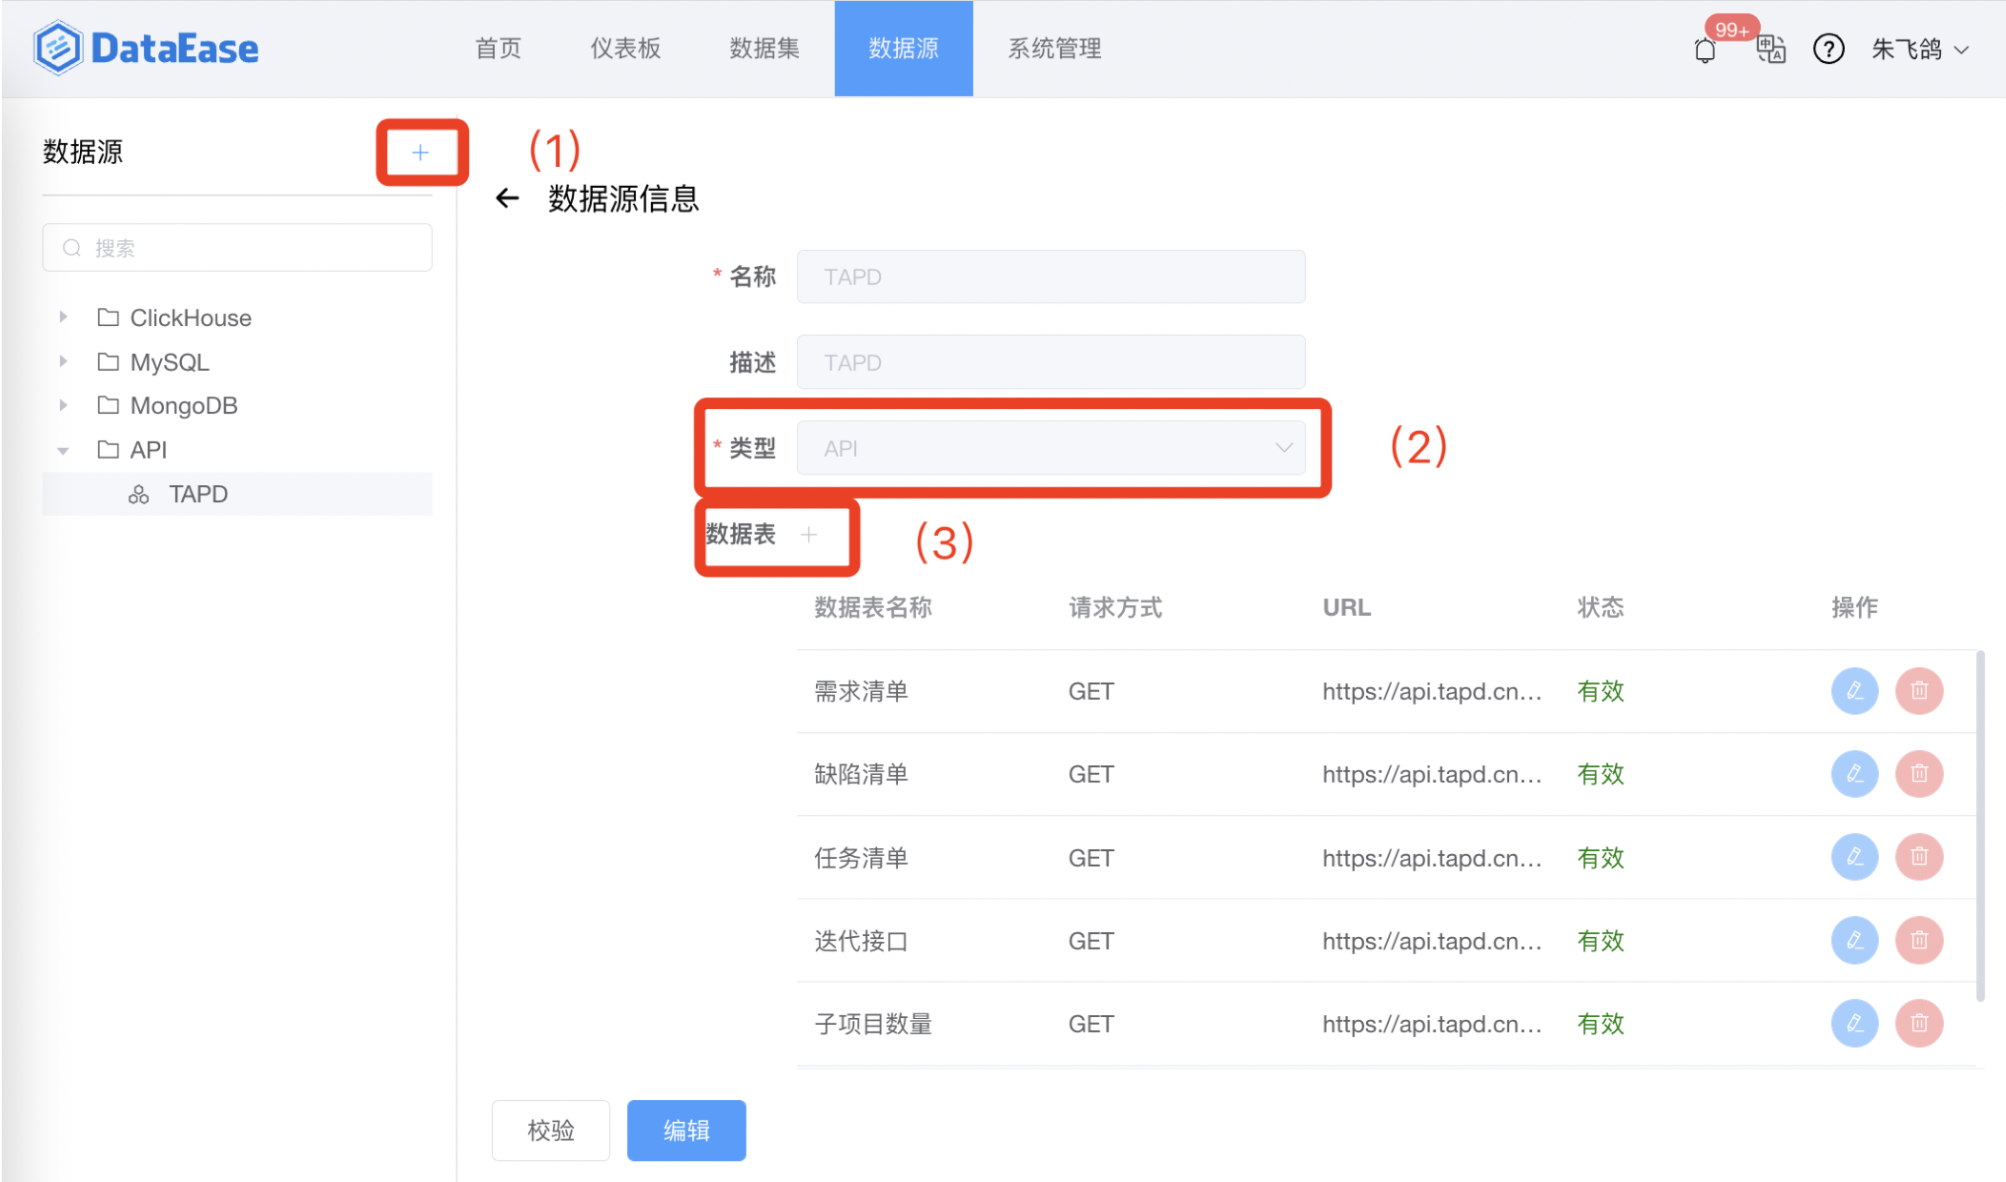Image resolution: width=2006 pixels, height=1182 pixels.
Task: Click the back arrow beside 数据源信息
Action: (x=508, y=198)
